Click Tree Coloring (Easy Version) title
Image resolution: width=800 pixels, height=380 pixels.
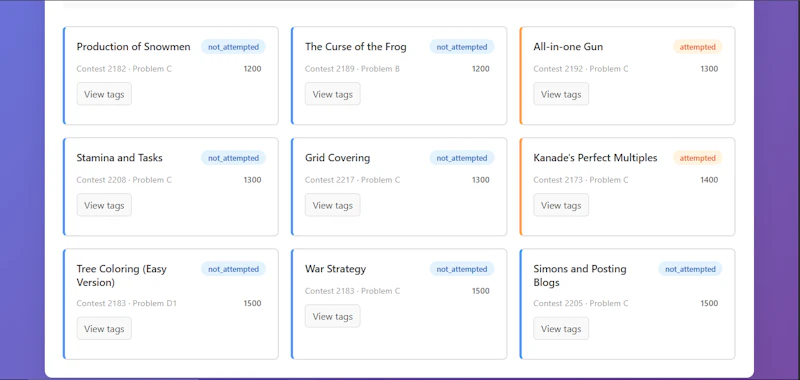[121, 275]
